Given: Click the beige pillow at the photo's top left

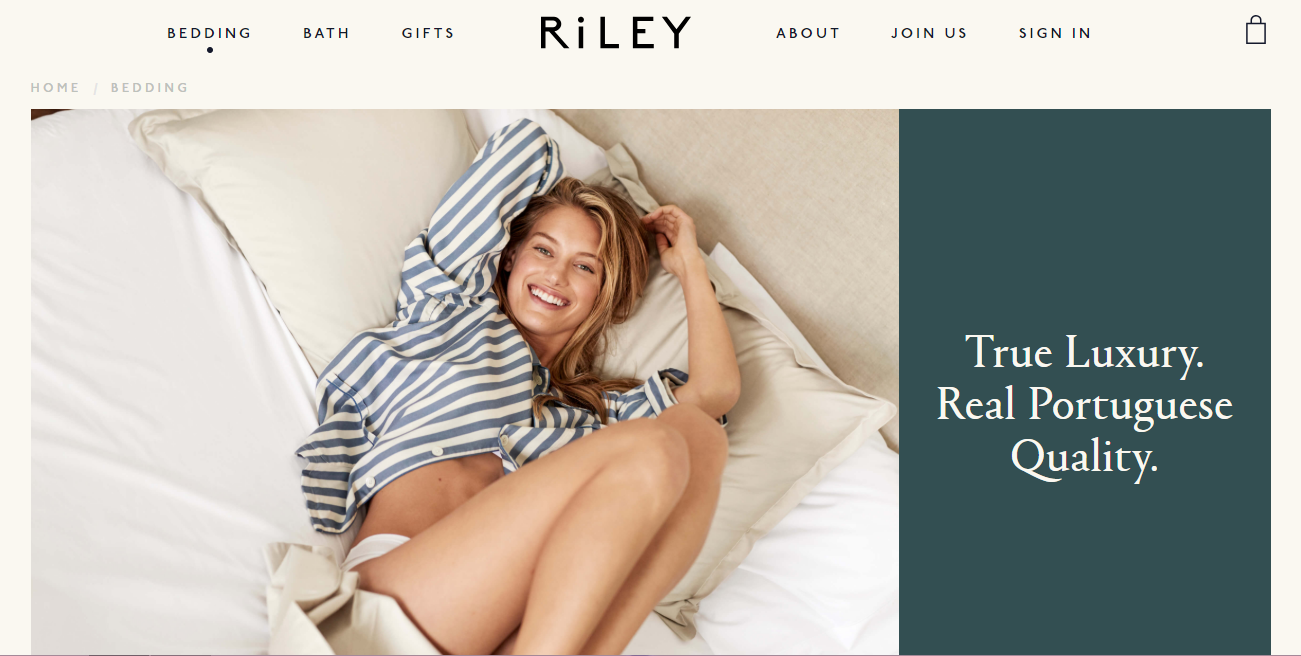Looking at the screenshot, I should [x=310, y=200].
